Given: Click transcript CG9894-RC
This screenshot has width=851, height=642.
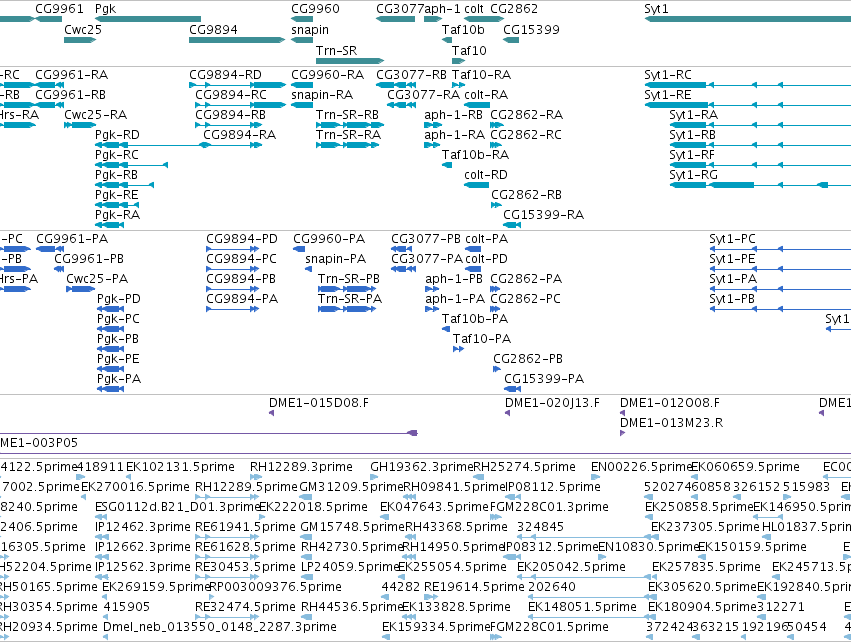Looking at the screenshot, I should 231,94.
